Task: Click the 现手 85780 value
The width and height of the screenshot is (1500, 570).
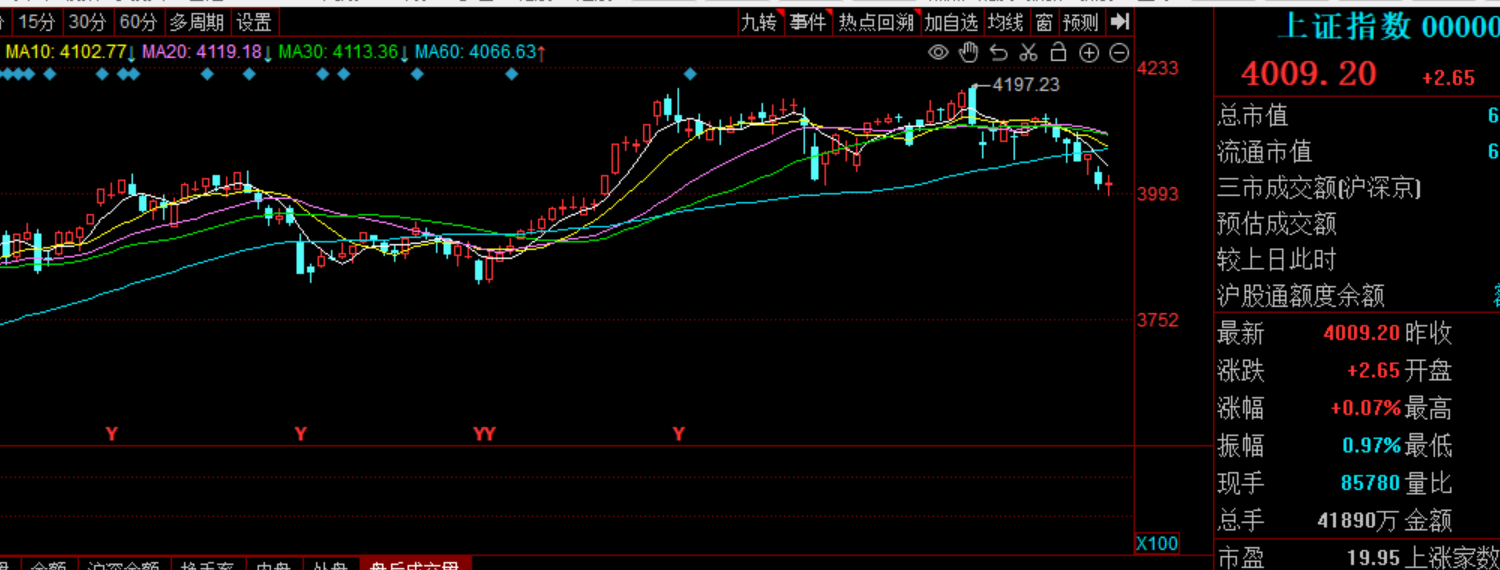Action: [x=1370, y=483]
